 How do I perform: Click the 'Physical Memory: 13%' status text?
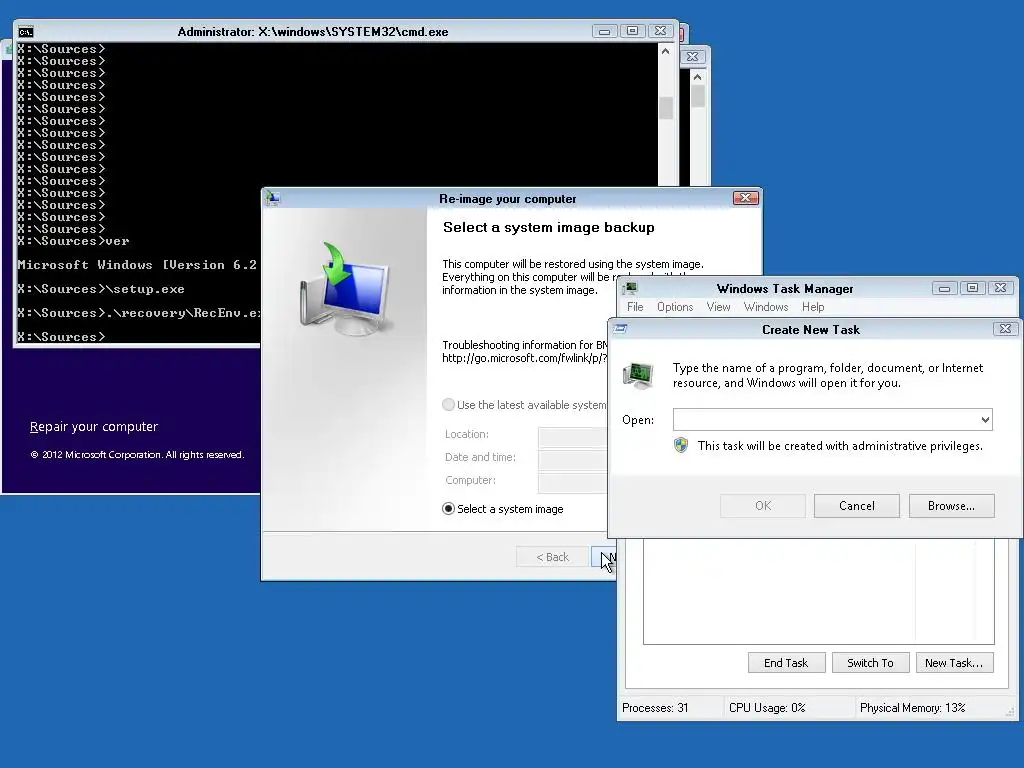click(912, 708)
